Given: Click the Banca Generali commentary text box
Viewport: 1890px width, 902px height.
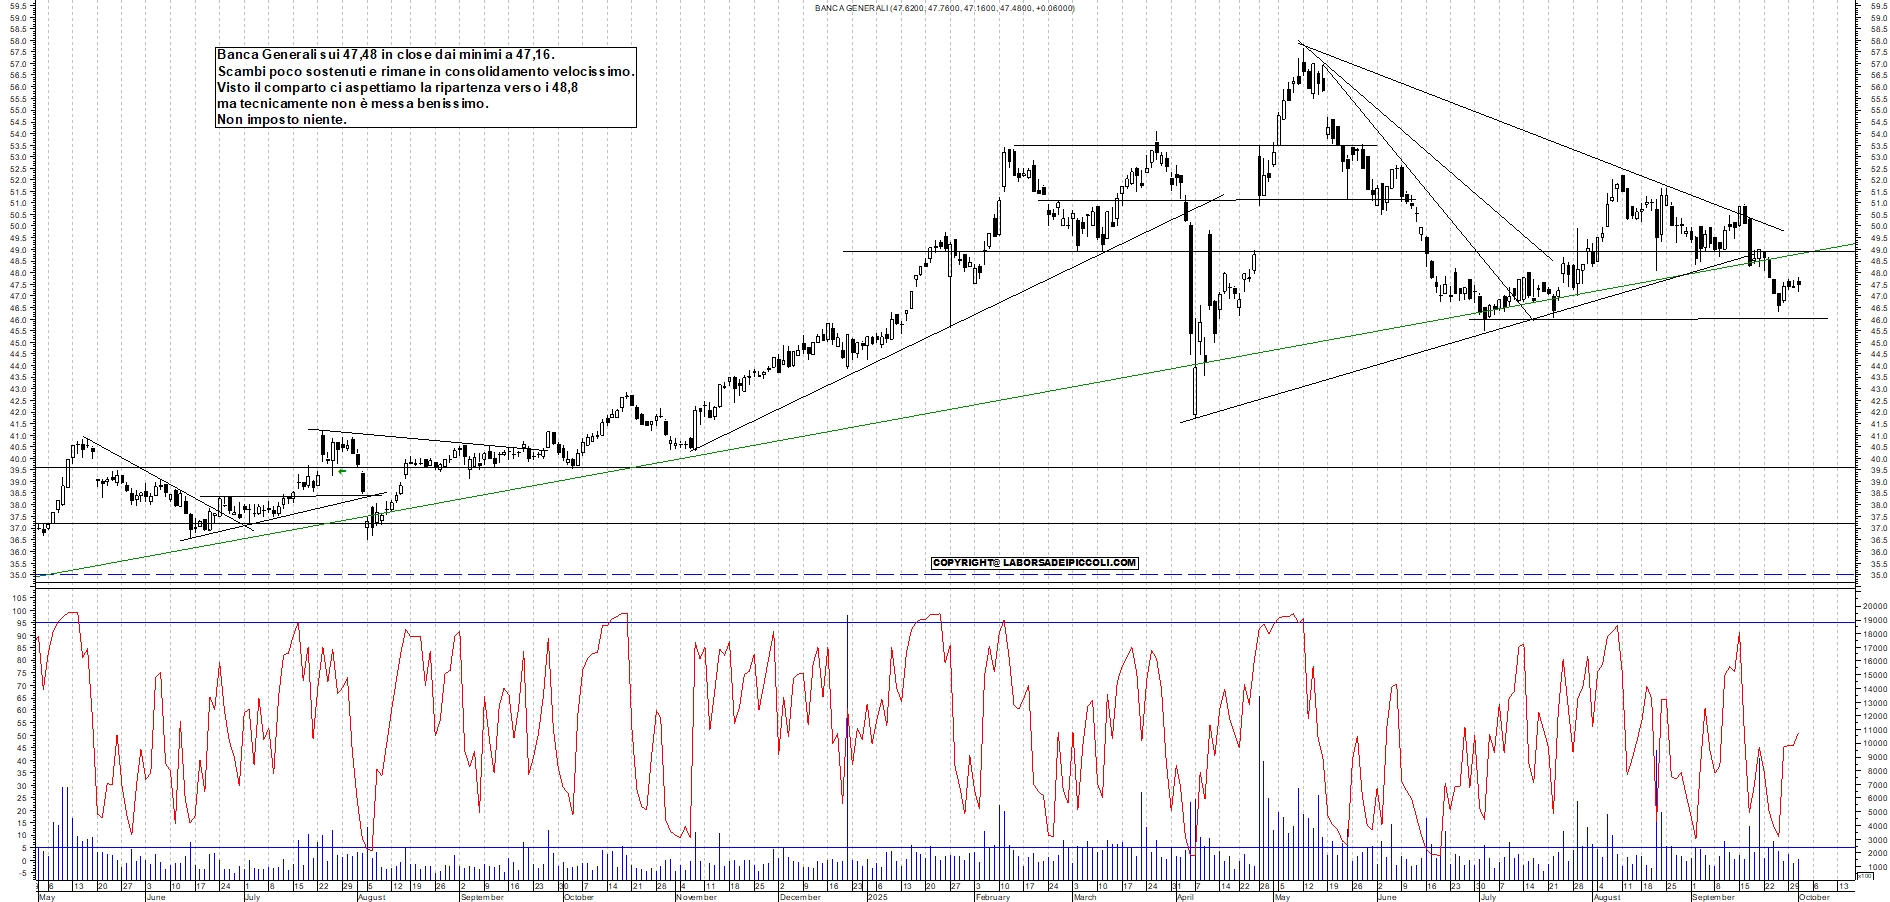Looking at the screenshot, I should pyautogui.click(x=426, y=87).
